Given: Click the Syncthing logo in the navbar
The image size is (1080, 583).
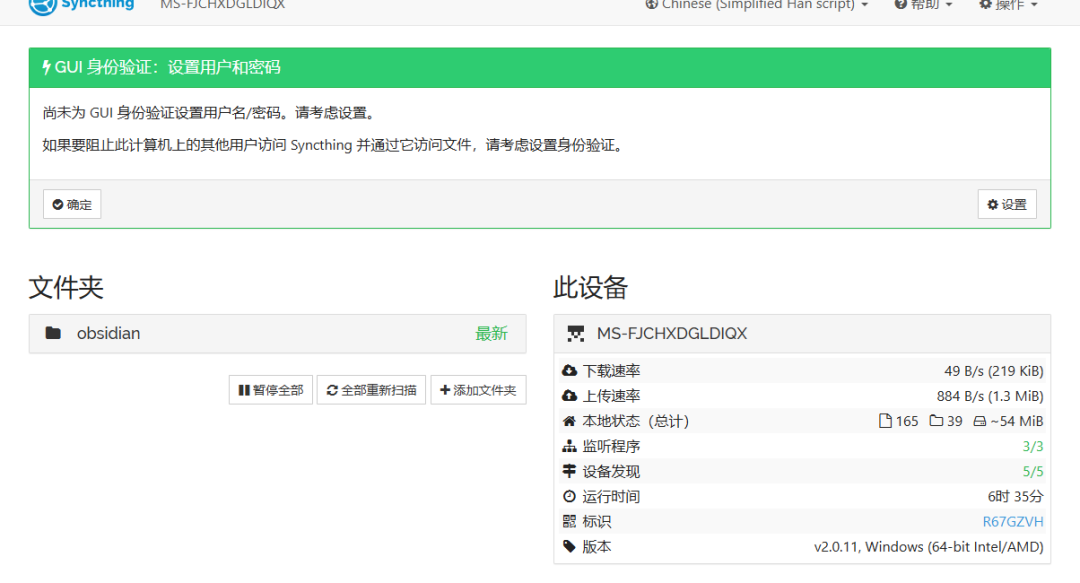Looking at the screenshot, I should pos(81,6).
